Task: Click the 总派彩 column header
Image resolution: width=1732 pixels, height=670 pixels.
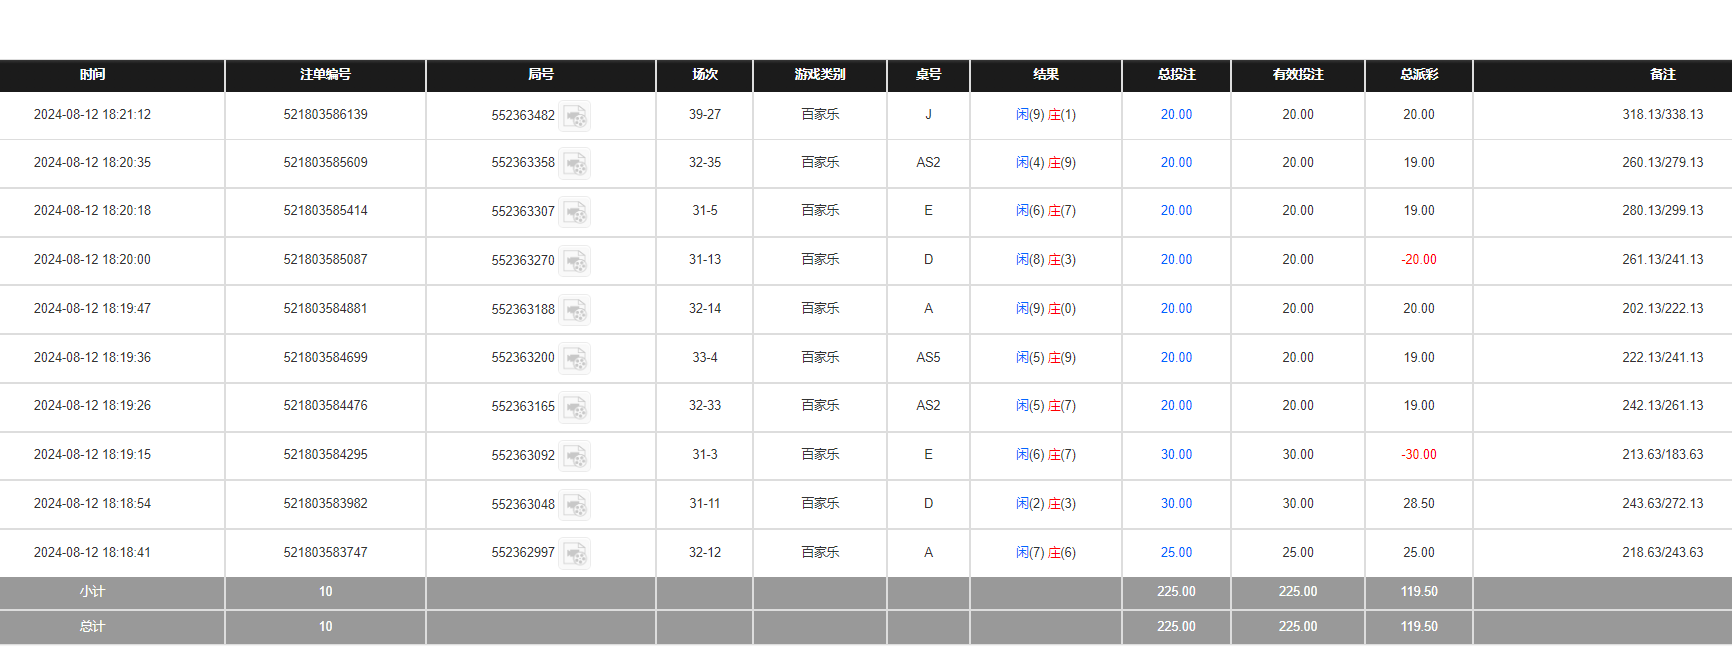Action: [1418, 75]
